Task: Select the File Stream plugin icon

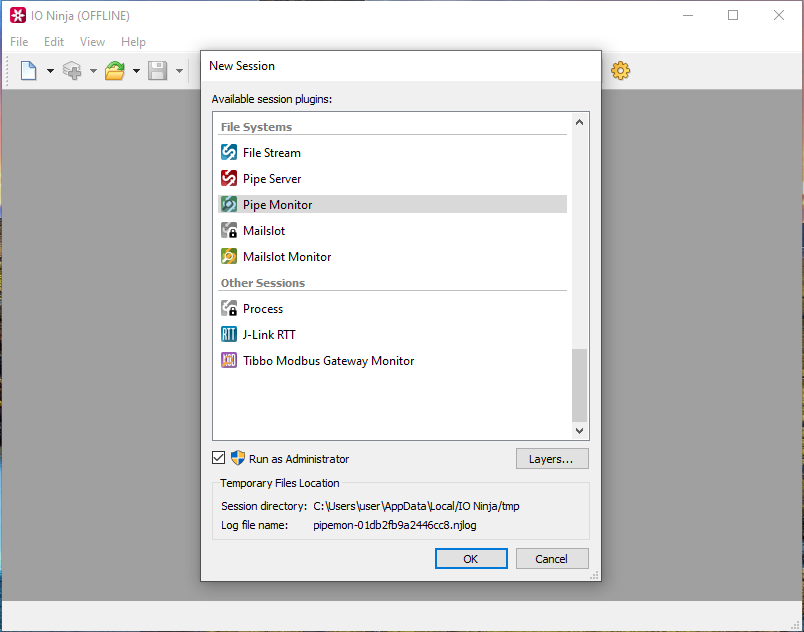Action: click(229, 153)
